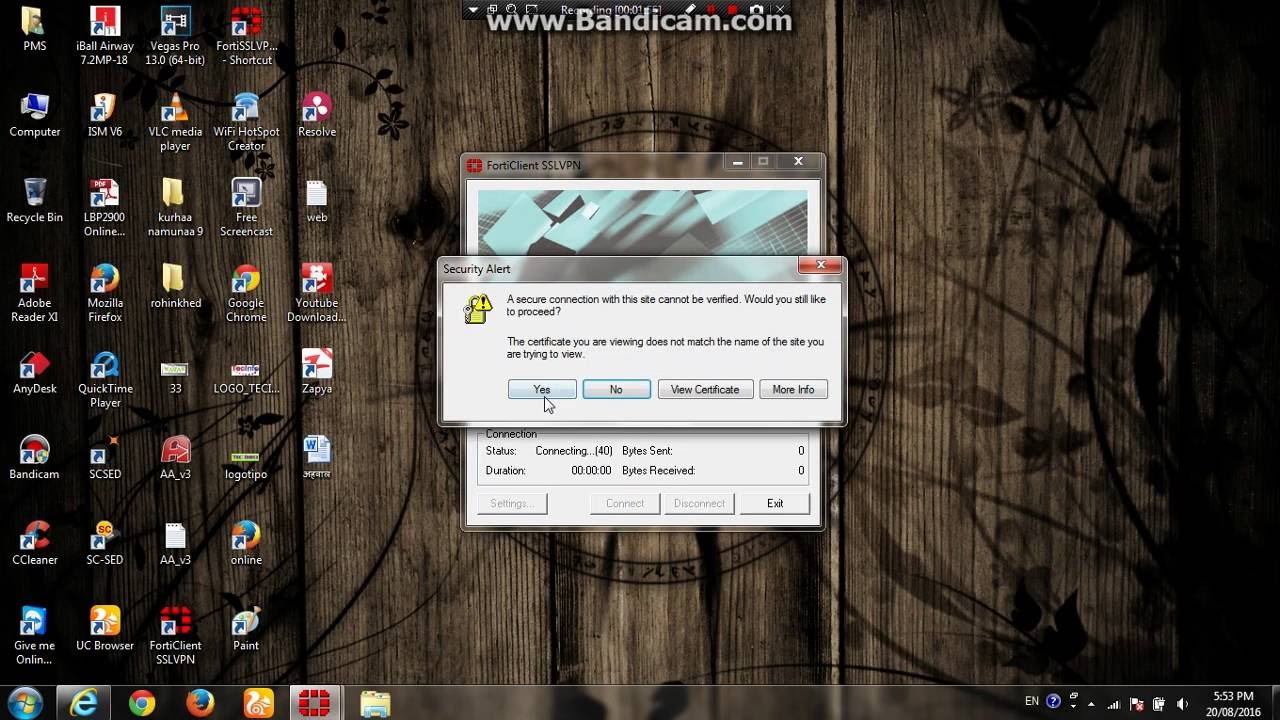
Task: Select Youtube Download... desktop icon
Action: click(317, 293)
